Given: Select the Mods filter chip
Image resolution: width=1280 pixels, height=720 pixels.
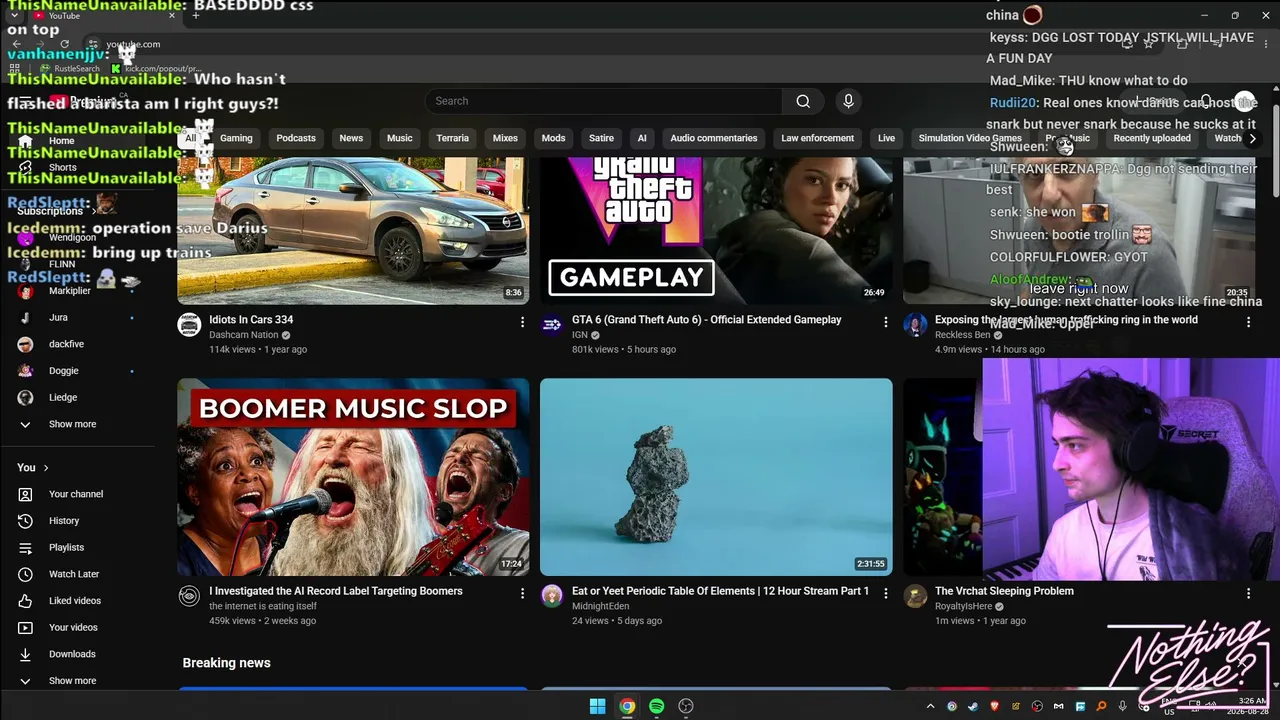Looking at the screenshot, I should click(553, 138).
